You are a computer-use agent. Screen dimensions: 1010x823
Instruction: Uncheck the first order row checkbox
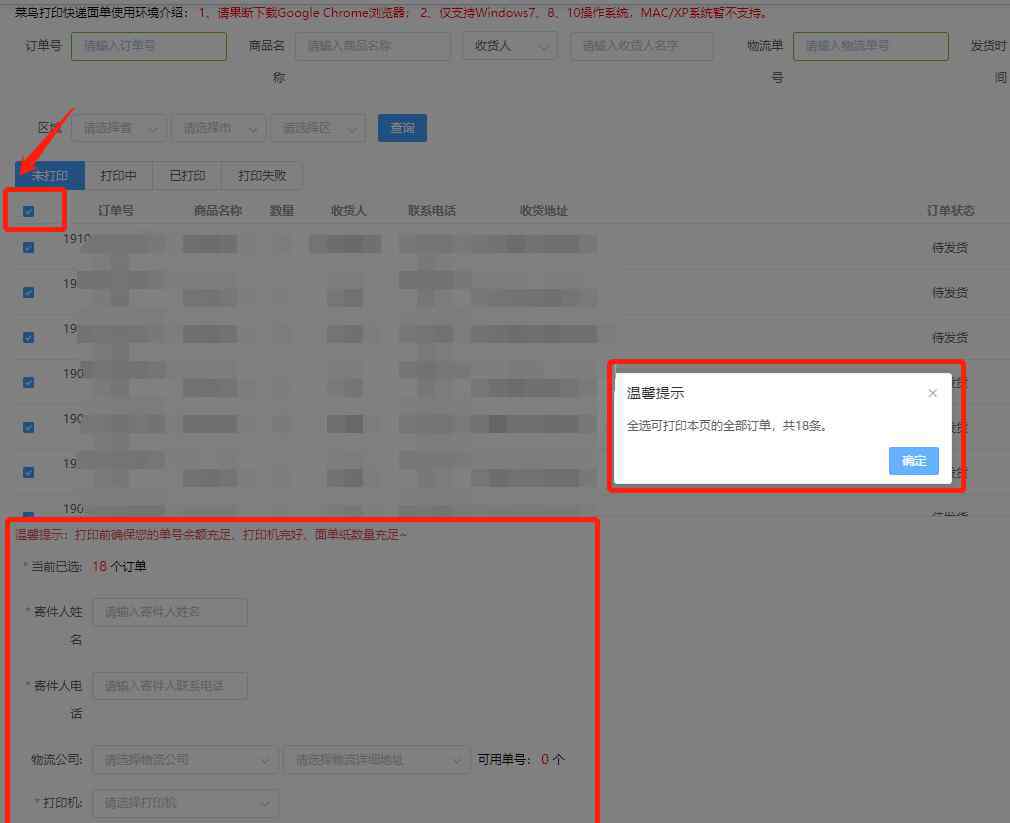point(28,247)
